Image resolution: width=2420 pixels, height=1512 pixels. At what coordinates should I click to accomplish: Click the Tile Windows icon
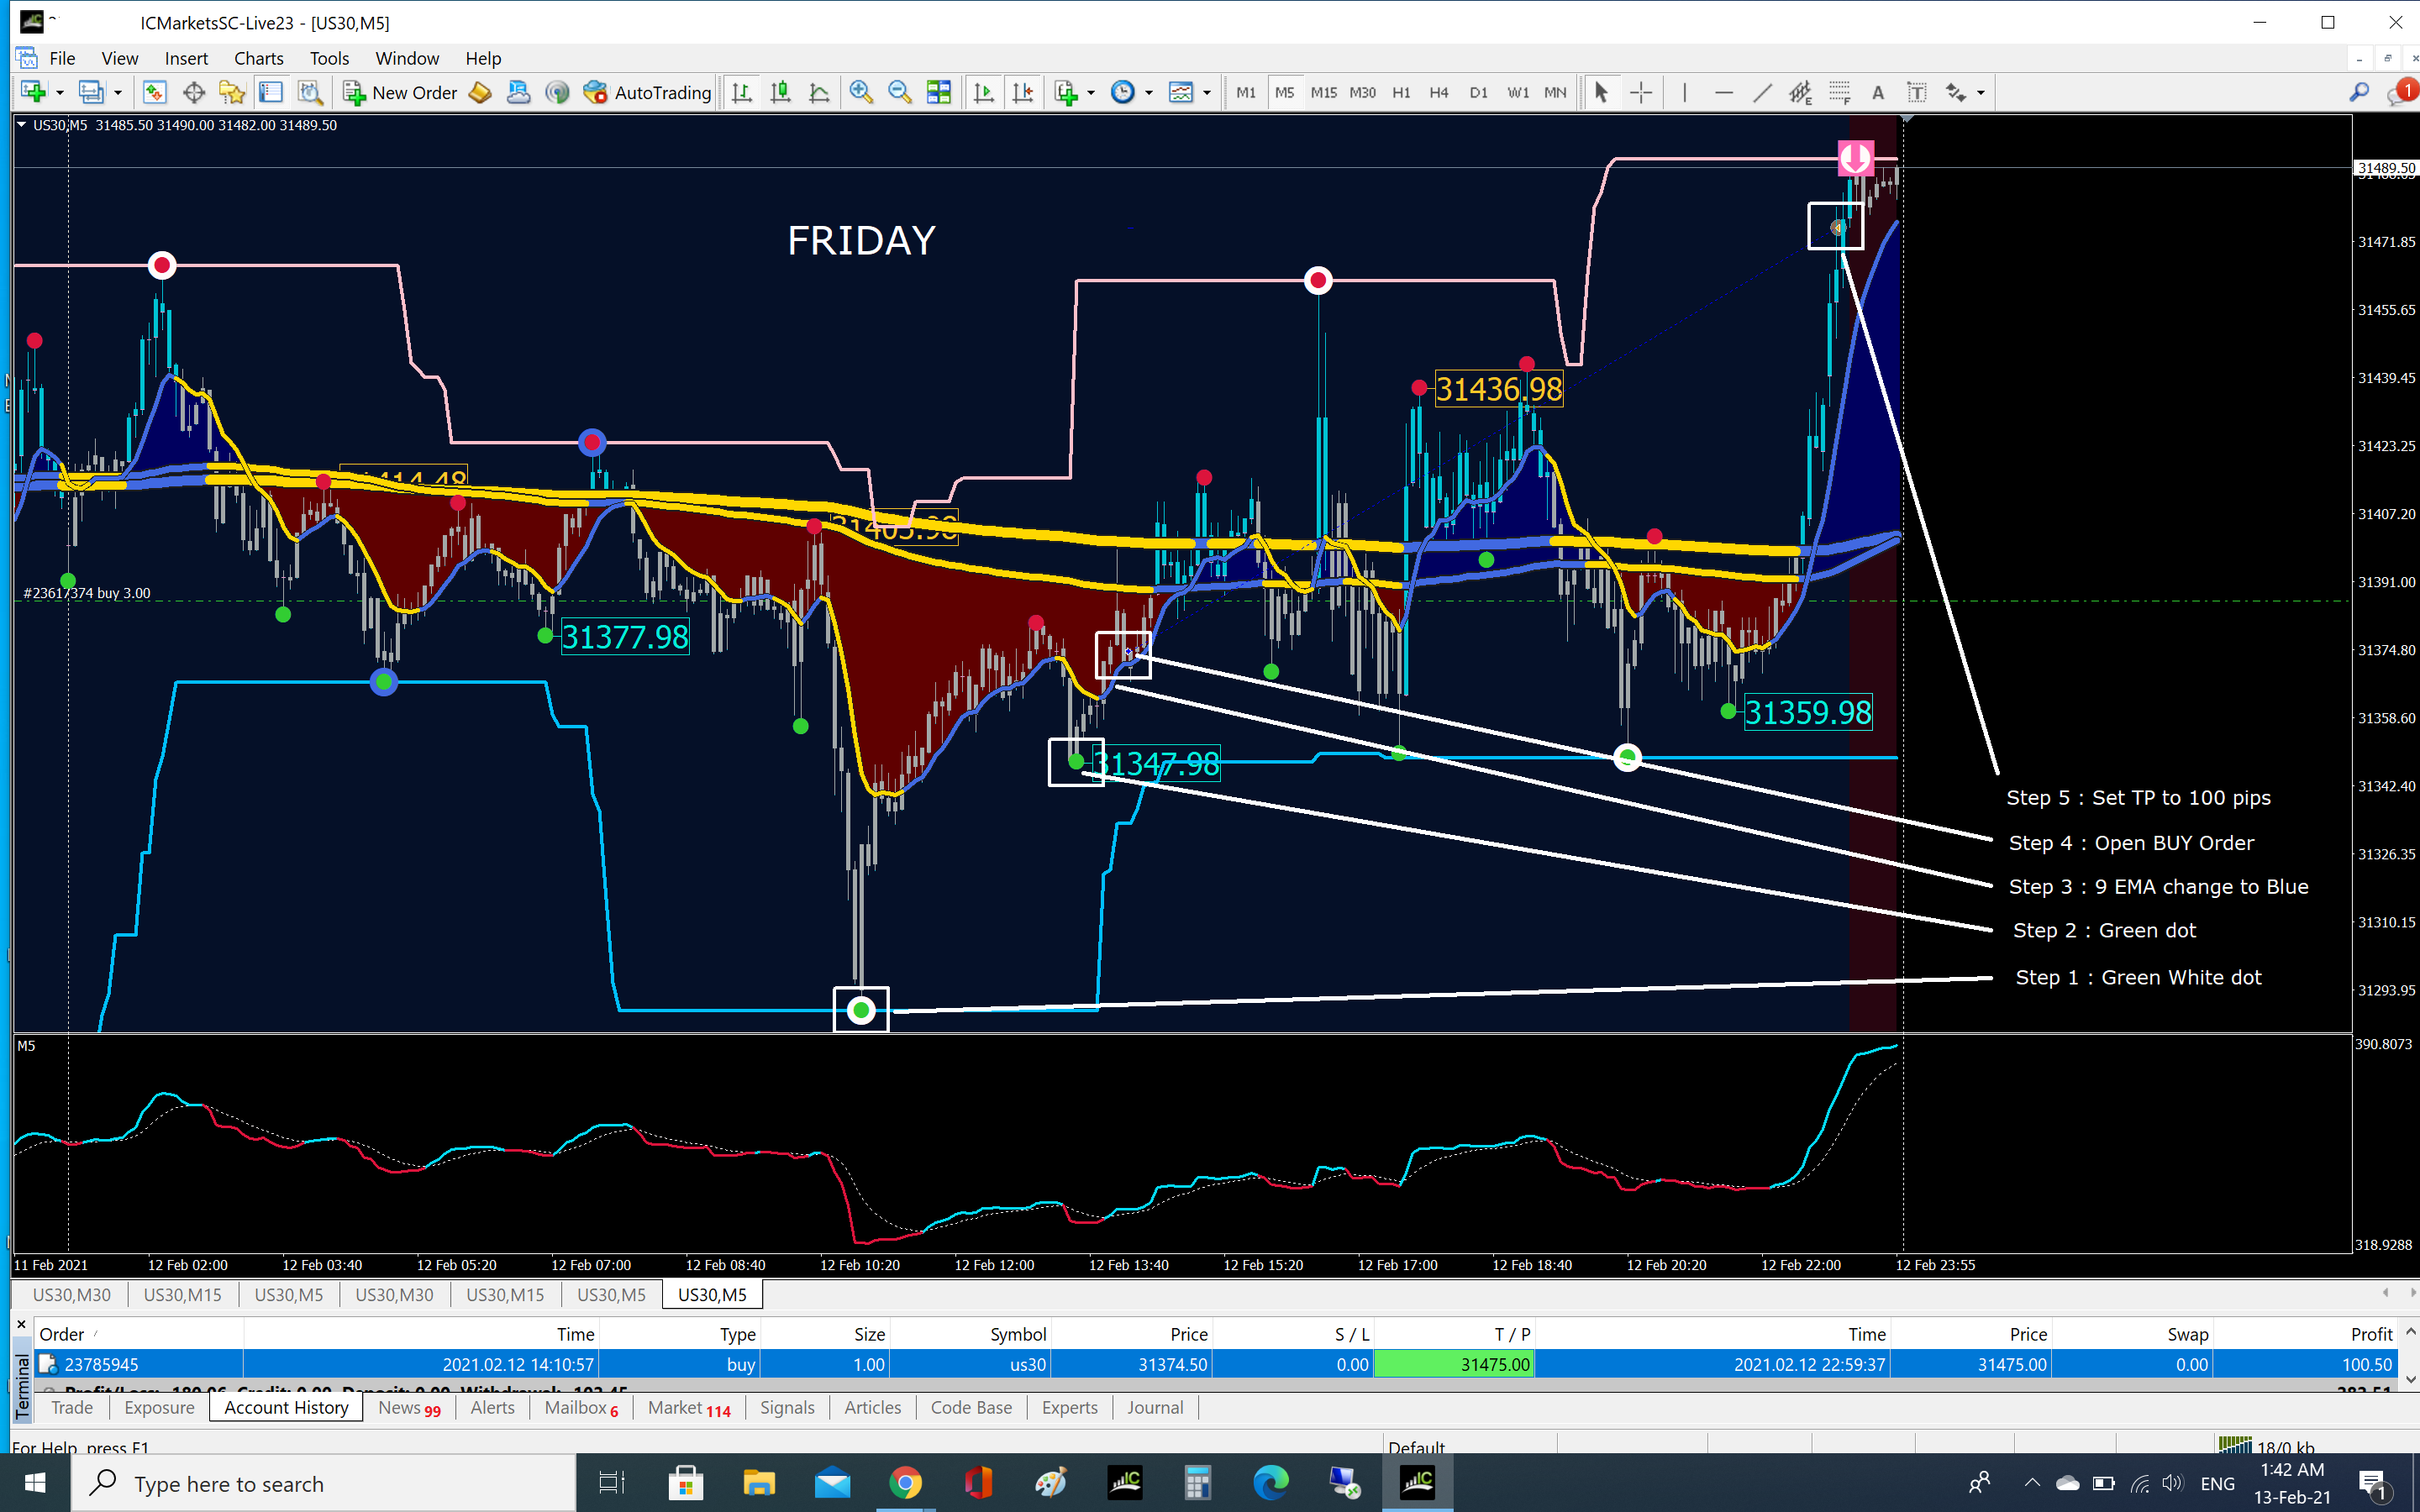point(938,93)
